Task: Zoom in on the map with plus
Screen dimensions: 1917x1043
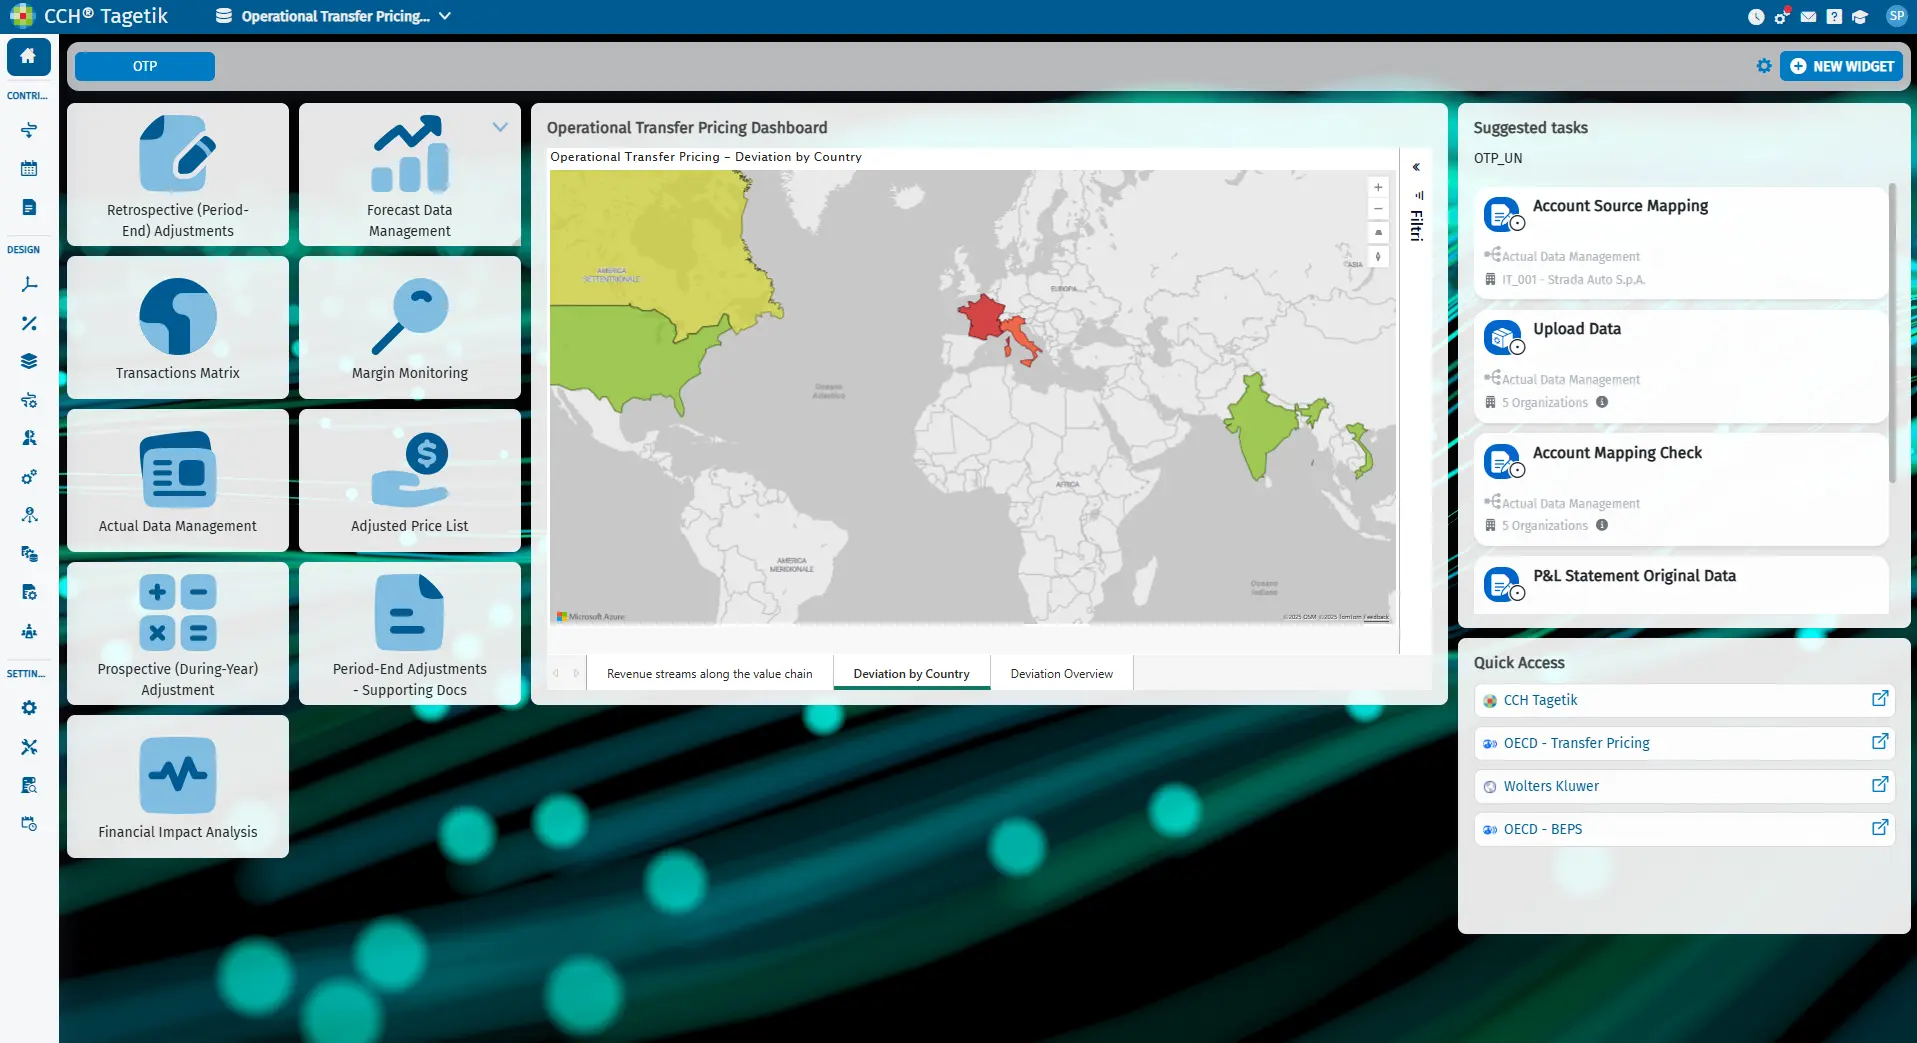Action: [x=1378, y=187]
